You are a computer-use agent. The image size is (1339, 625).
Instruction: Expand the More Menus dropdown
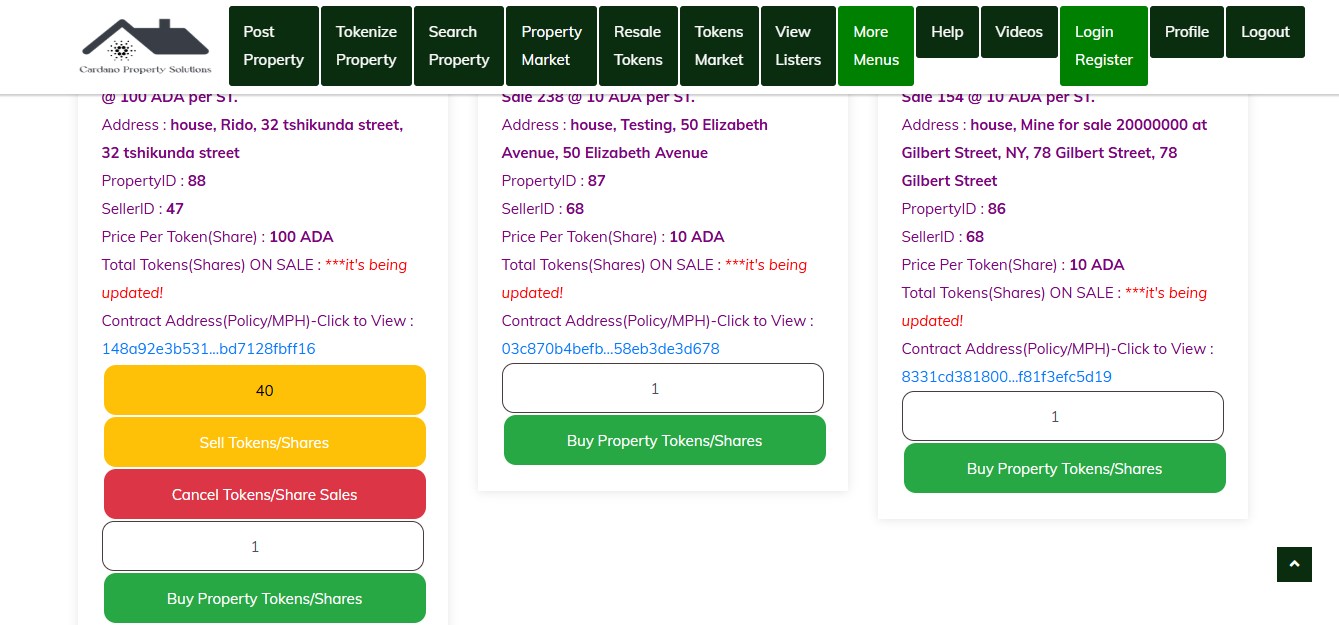[x=876, y=46]
